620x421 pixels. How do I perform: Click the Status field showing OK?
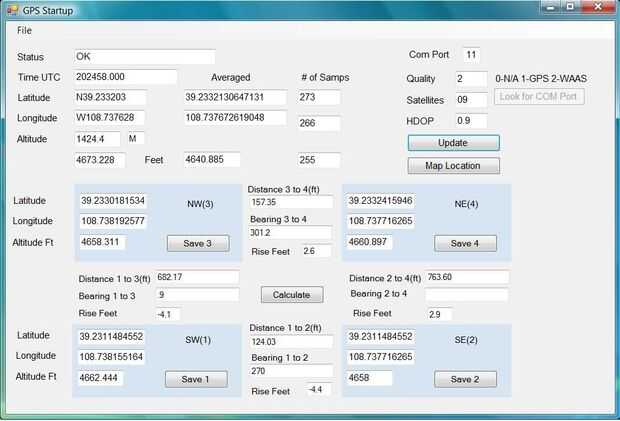click(144, 57)
